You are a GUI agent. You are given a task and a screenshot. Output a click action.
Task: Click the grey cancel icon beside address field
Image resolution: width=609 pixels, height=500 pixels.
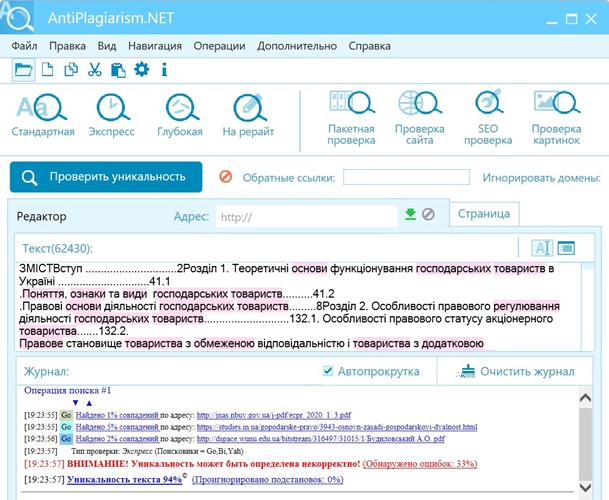coord(428,214)
